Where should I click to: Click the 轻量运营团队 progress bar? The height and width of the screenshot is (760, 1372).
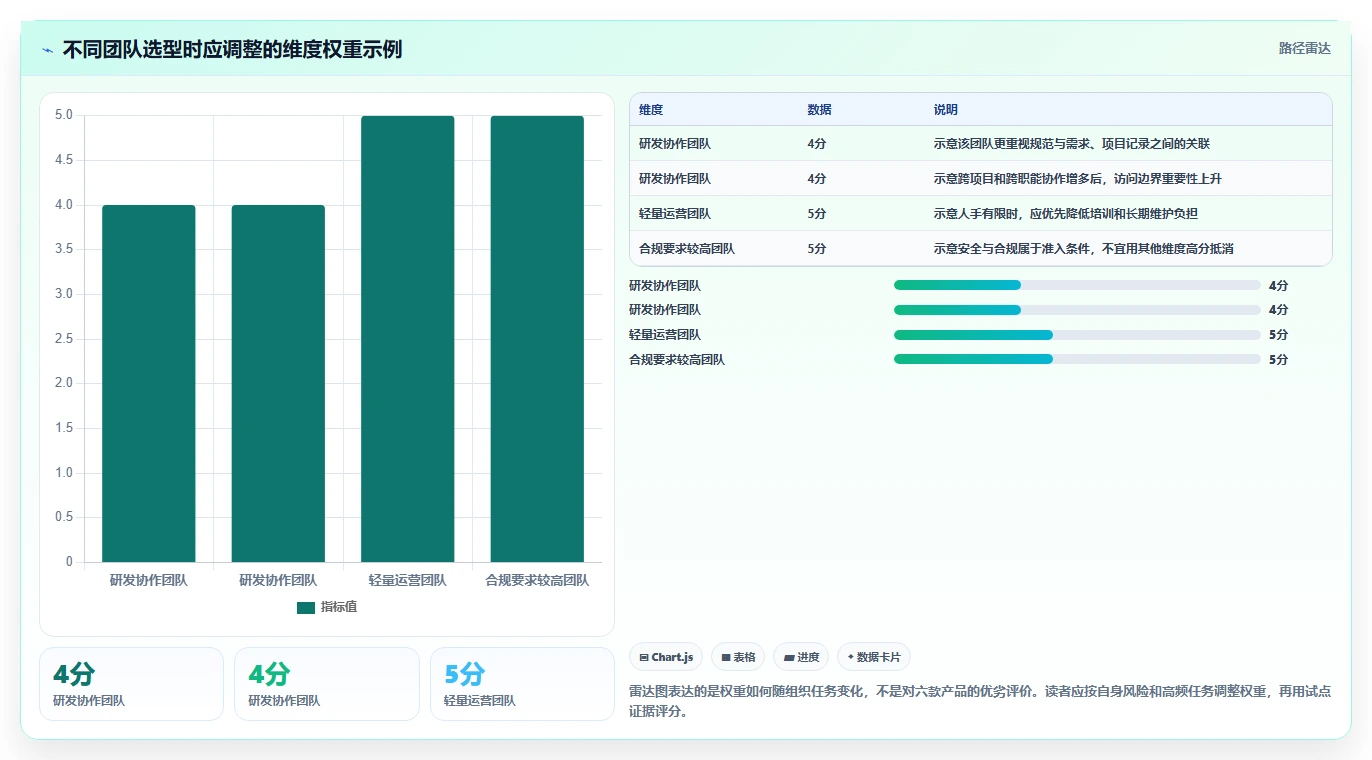(1077, 335)
